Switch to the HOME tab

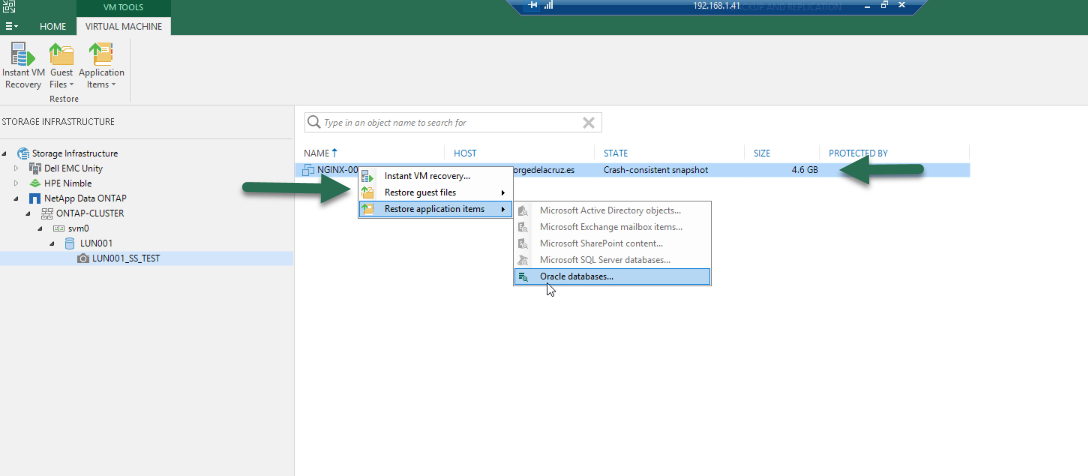[53, 26]
